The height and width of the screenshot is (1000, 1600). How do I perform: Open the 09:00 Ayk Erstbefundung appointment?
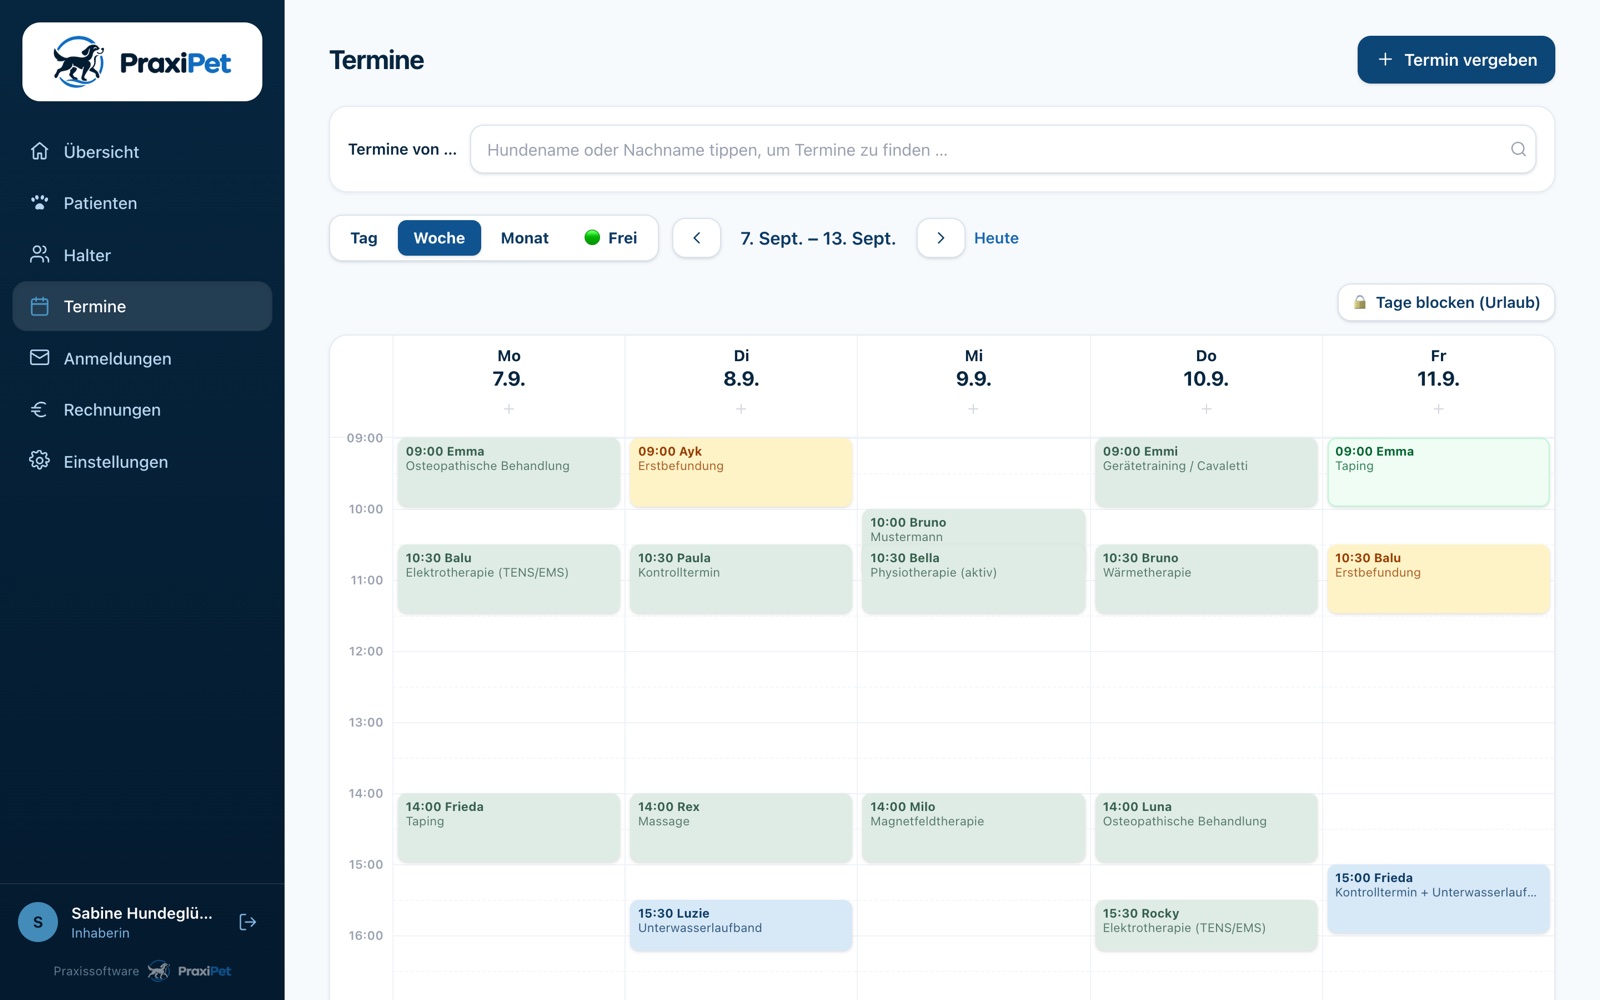click(741, 472)
